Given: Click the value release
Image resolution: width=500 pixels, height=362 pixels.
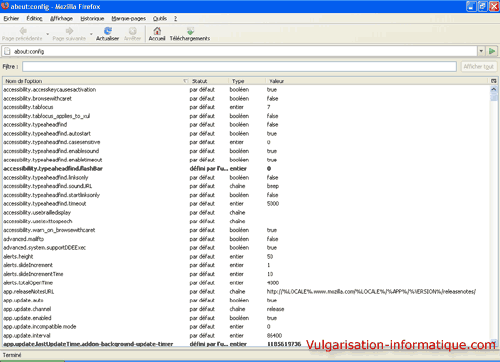Looking at the screenshot, I should click(275, 309).
